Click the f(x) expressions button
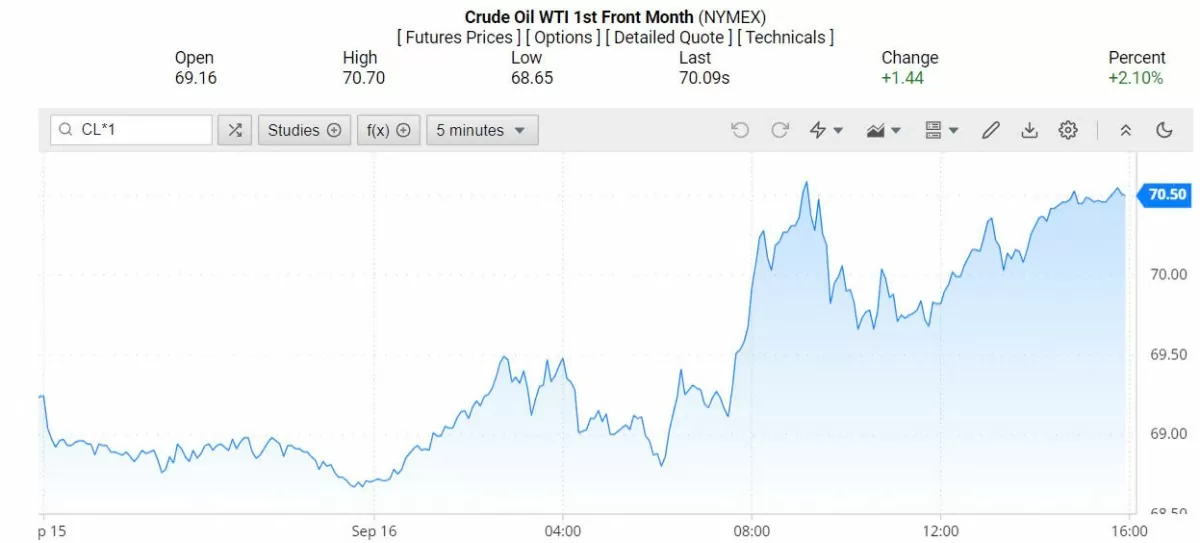The width and height of the screenshot is (1200, 543). 389,130
